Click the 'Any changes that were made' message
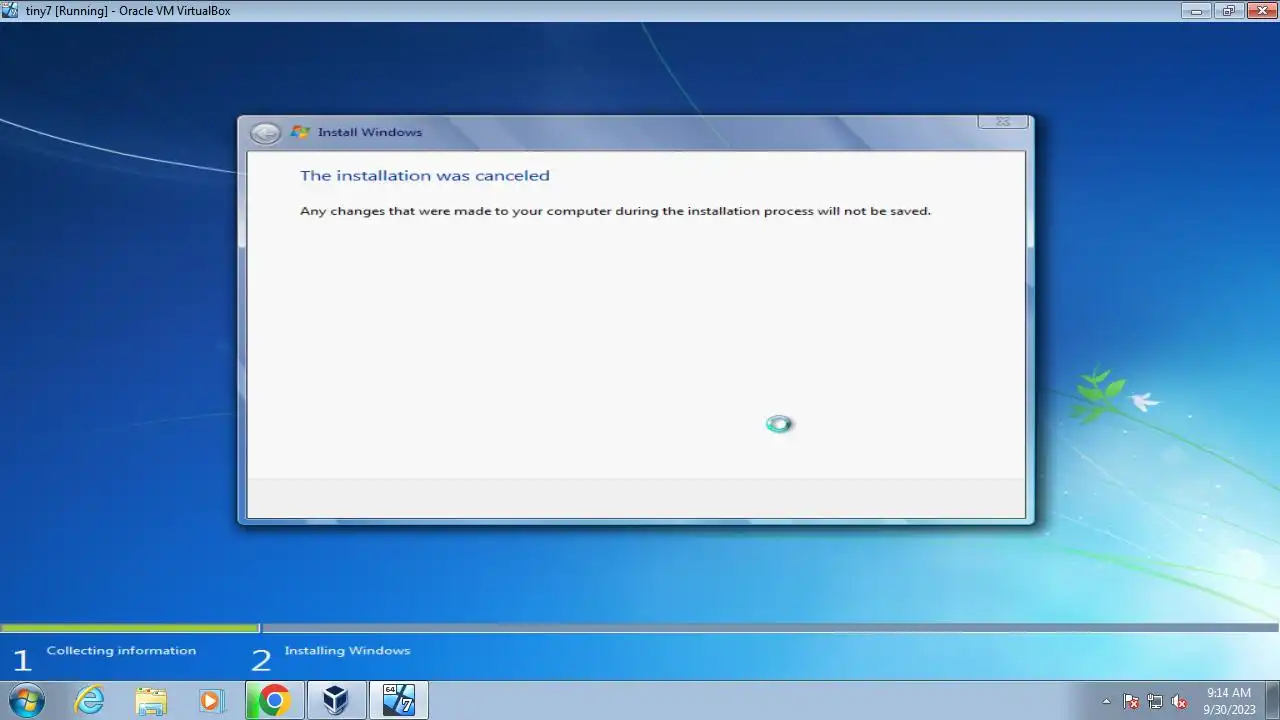 (x=615, y=211)
